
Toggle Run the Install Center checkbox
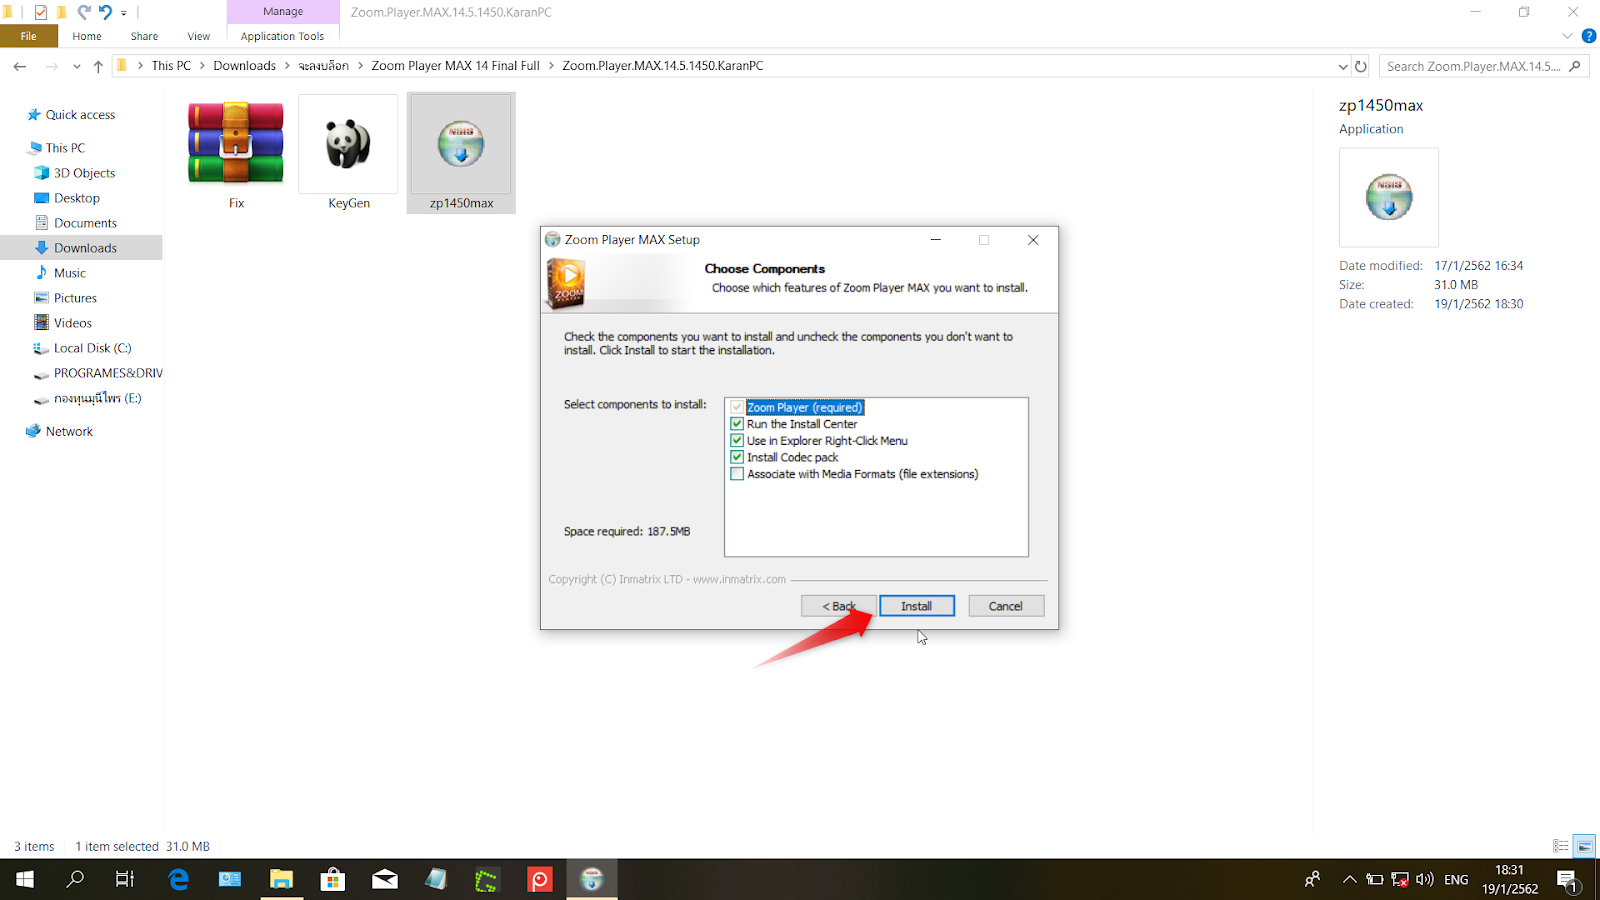pyautogui.click(x=737, y=424)
